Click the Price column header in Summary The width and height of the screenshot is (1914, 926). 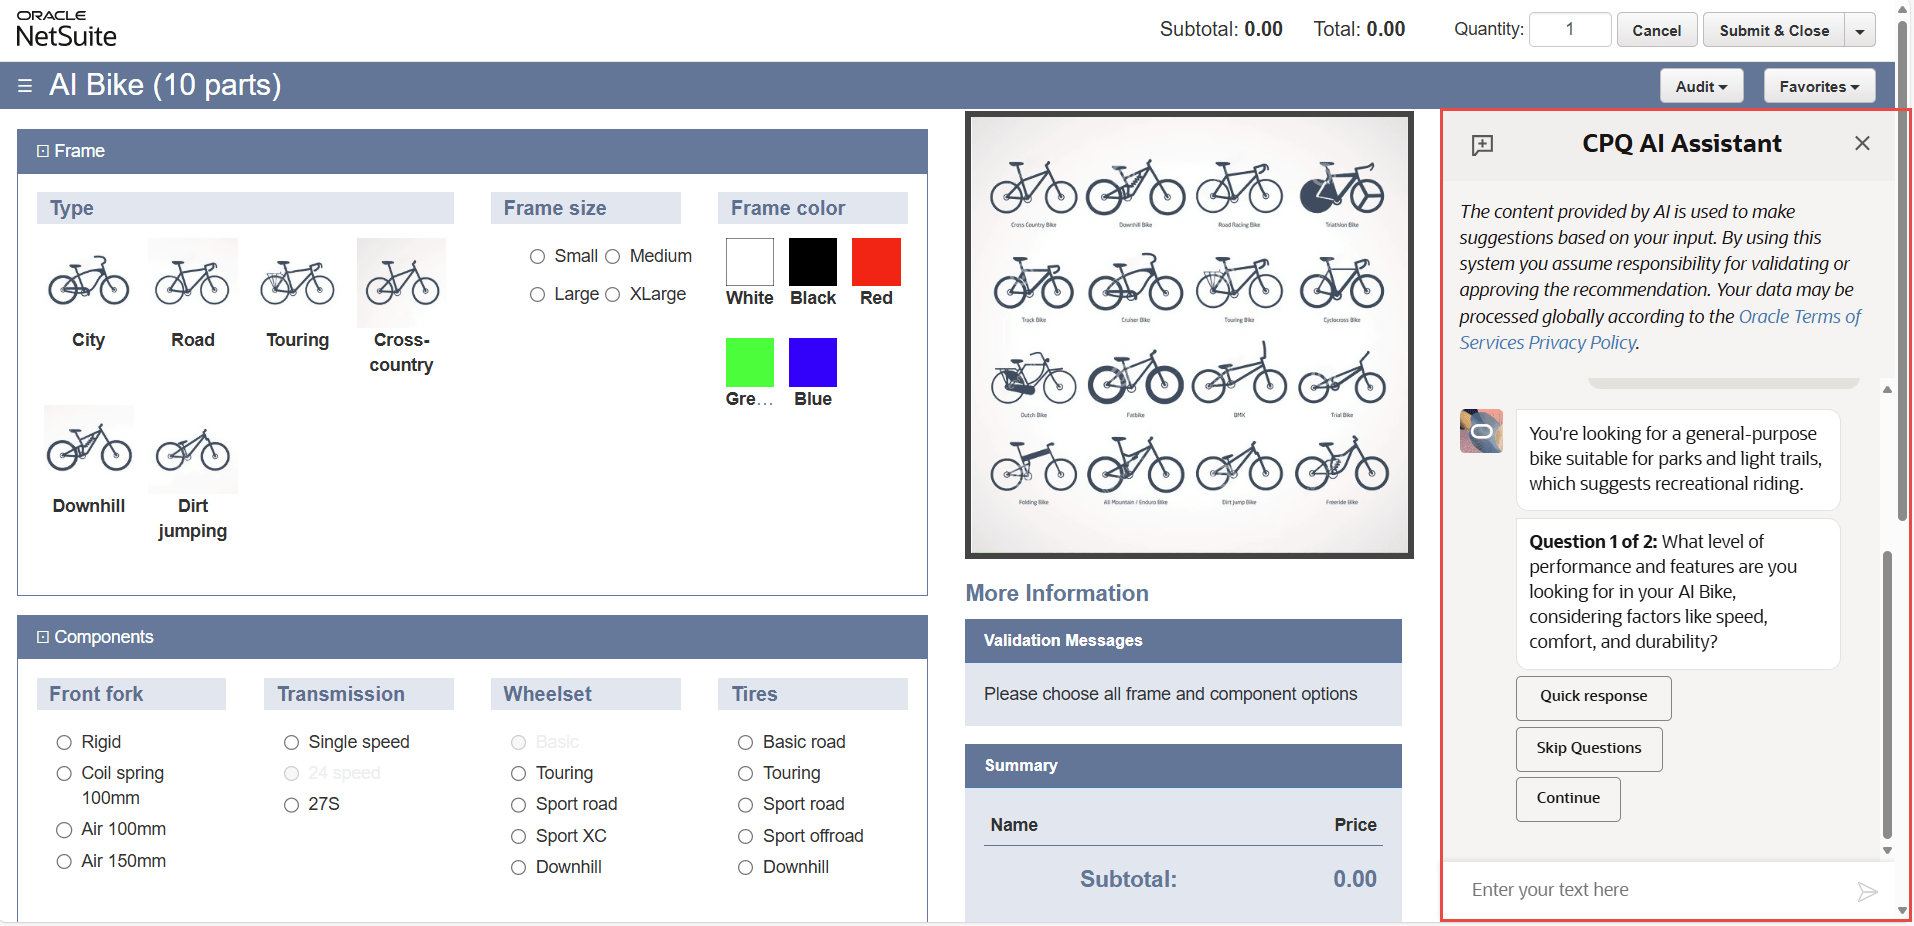click(1355, 825)
